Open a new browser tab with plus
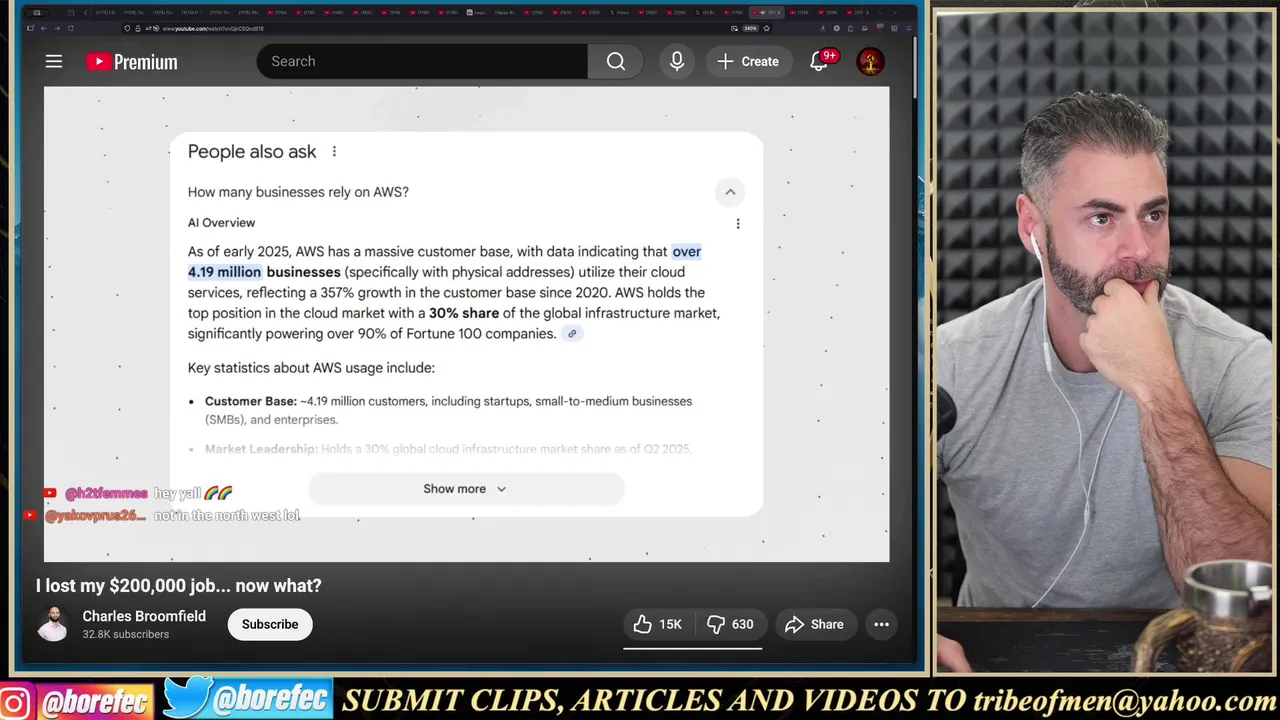Viewport: 1280px width, 720px height. (880, 12)
